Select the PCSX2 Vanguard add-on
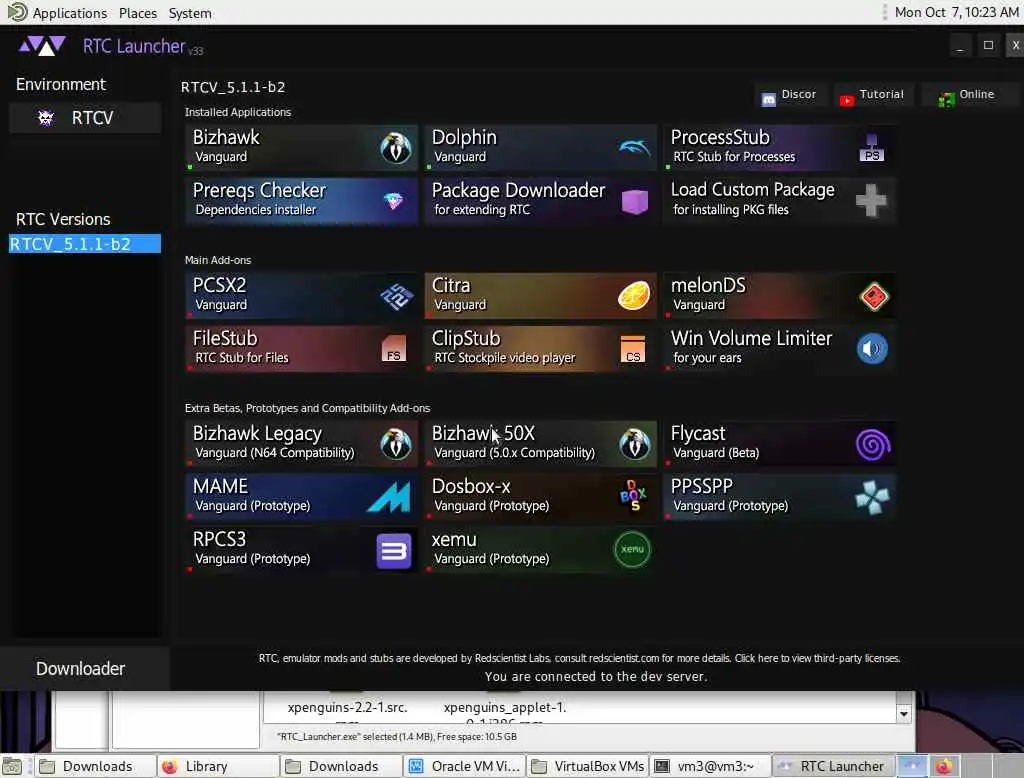 (301, 296)
